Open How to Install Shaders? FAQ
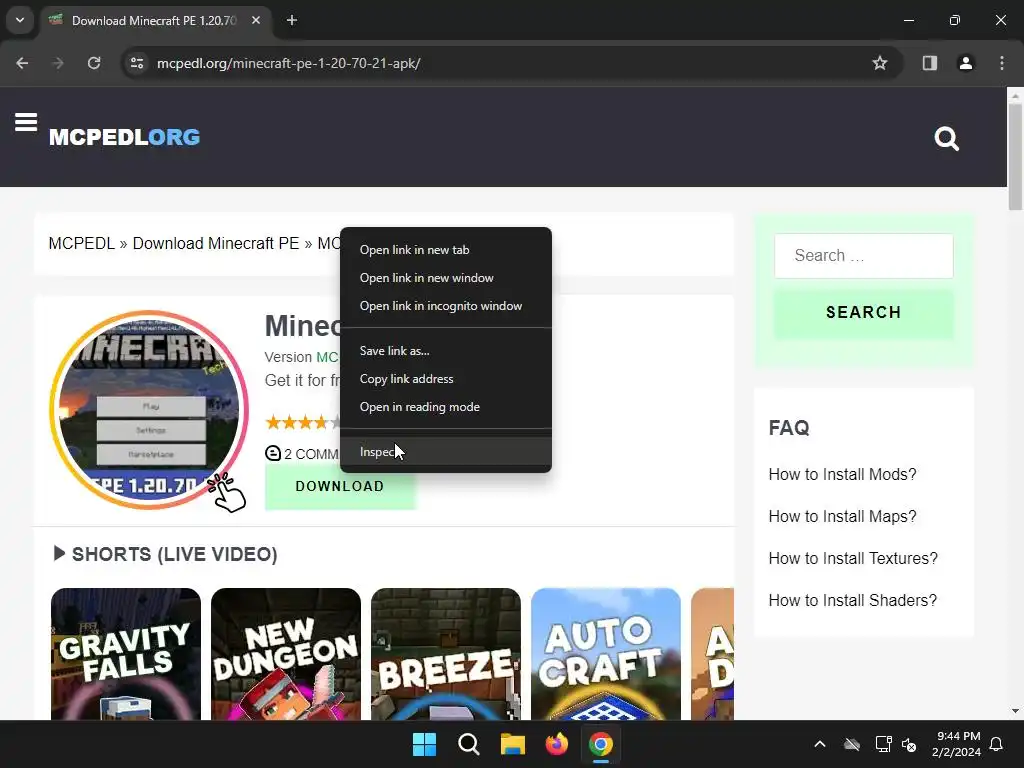 point(852,601)
